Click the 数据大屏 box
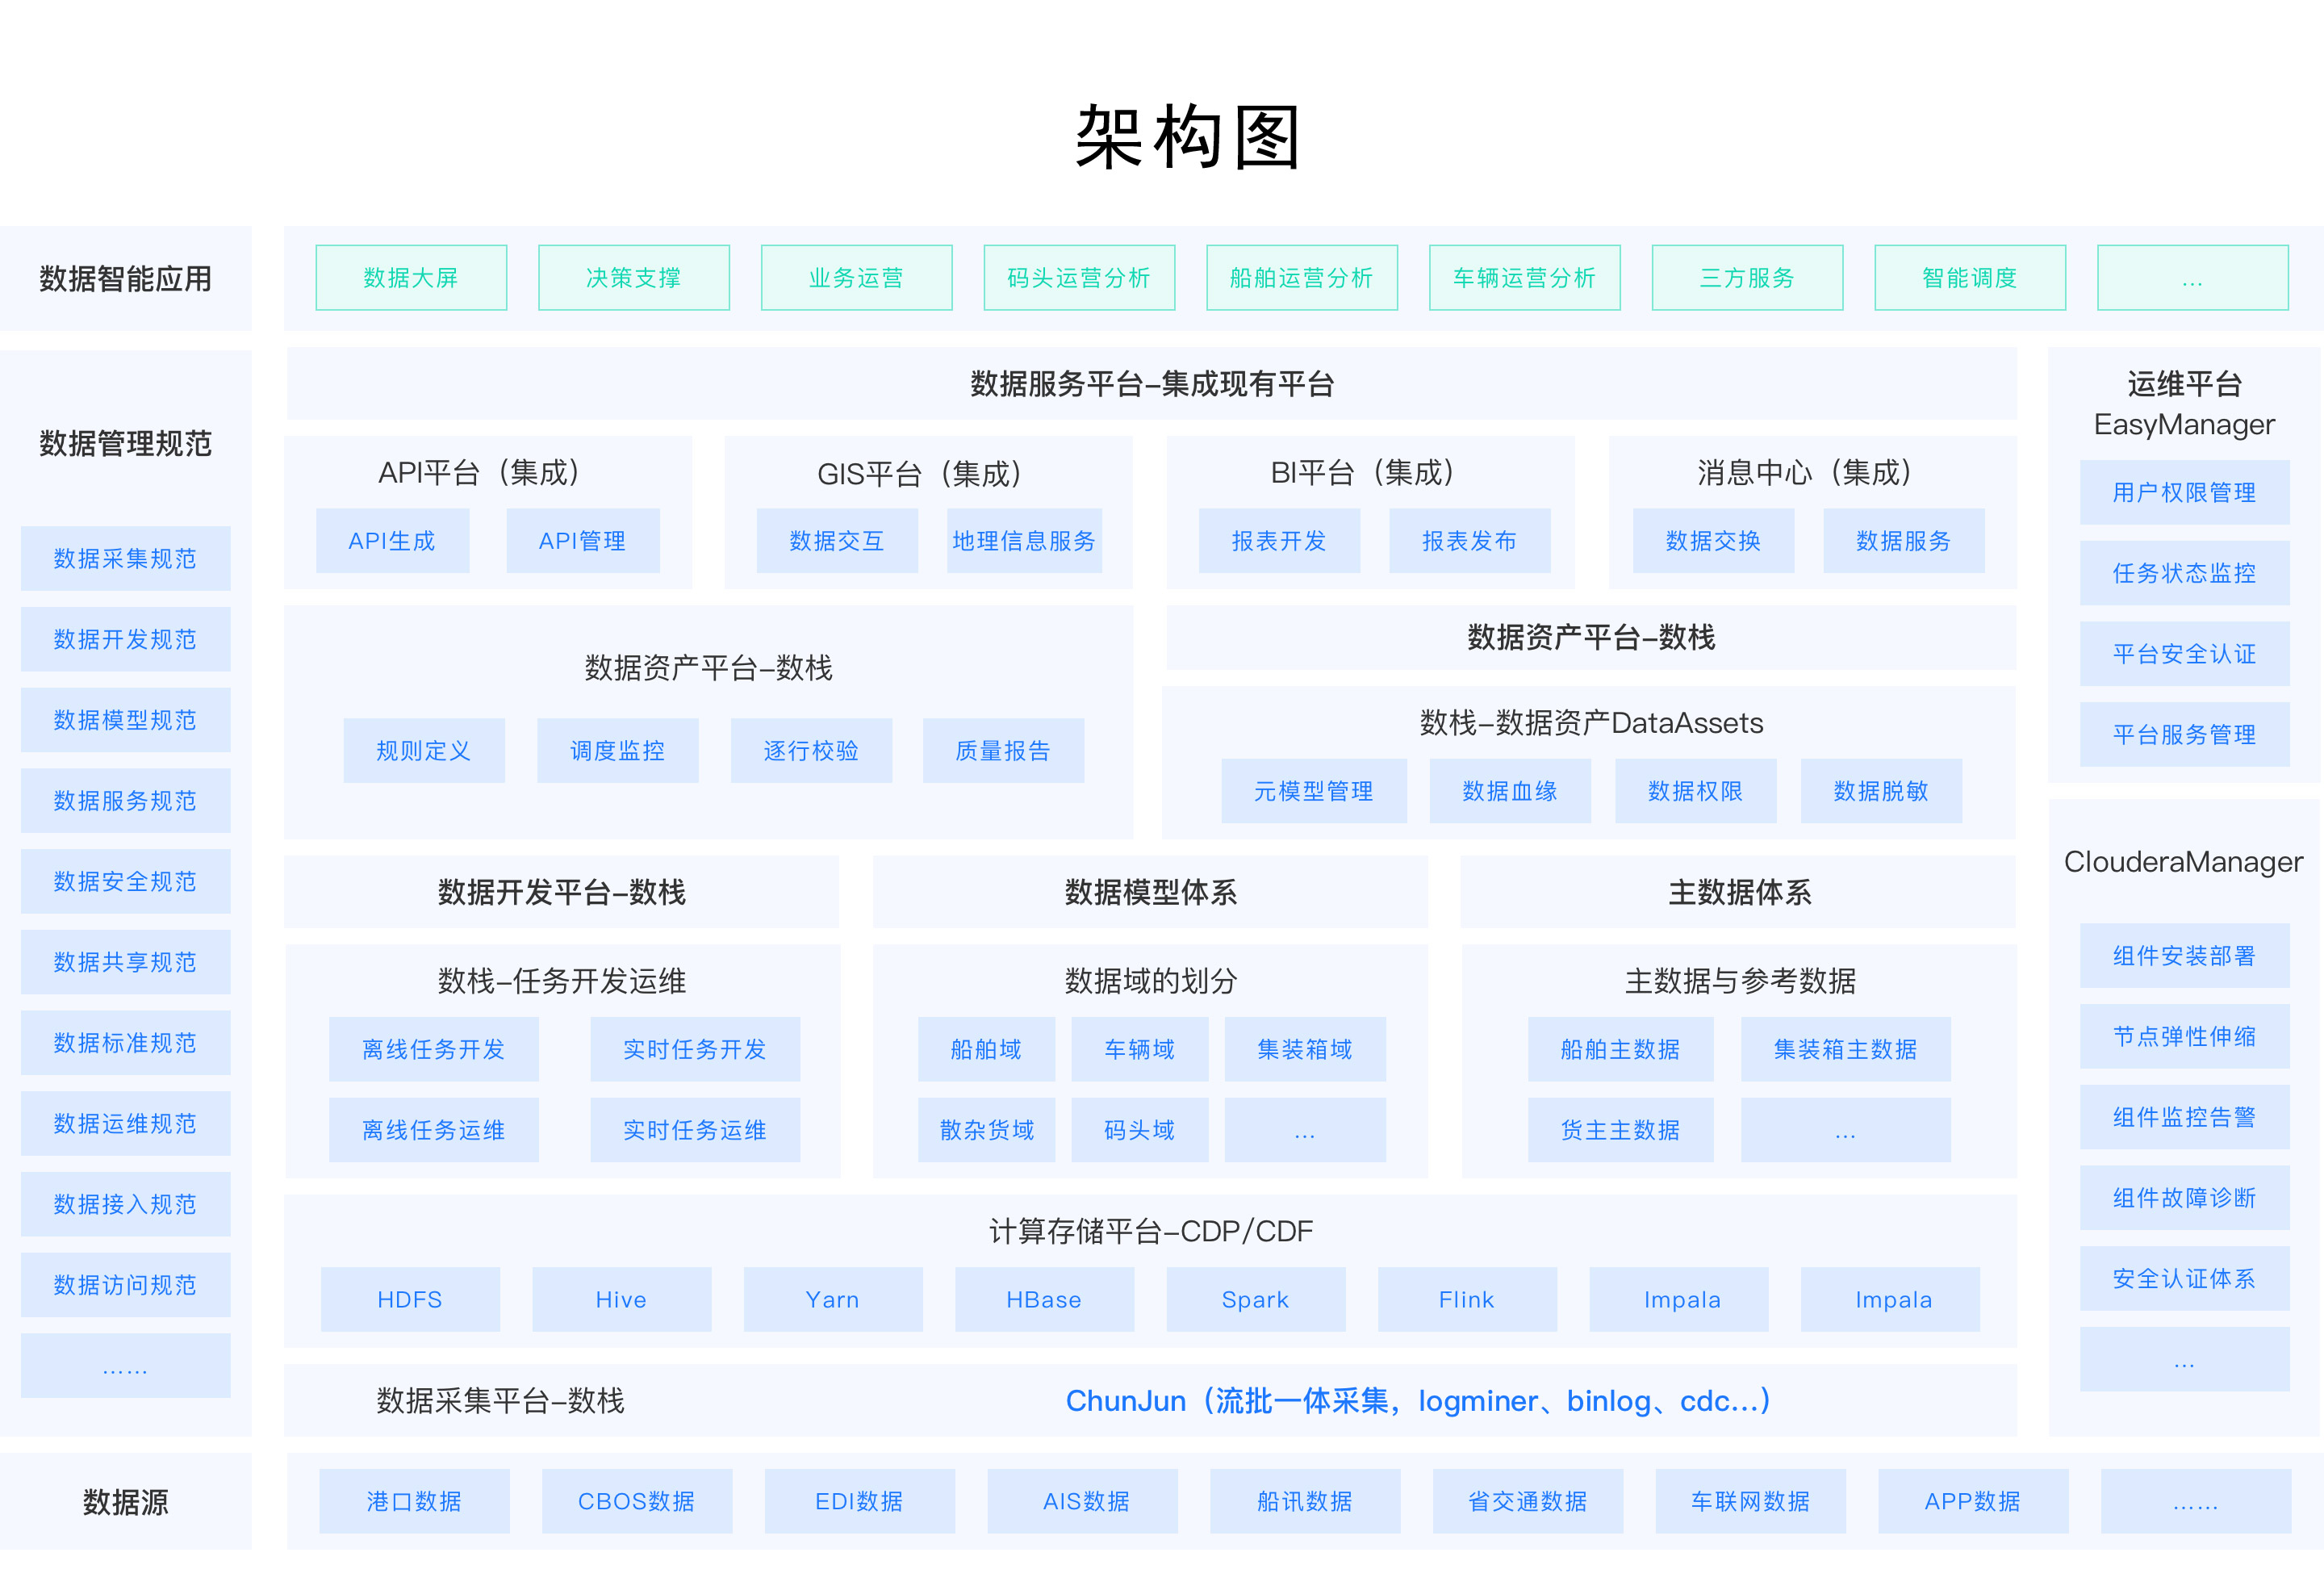This screenshot has width=2324, height=1590. pos(411,278)
